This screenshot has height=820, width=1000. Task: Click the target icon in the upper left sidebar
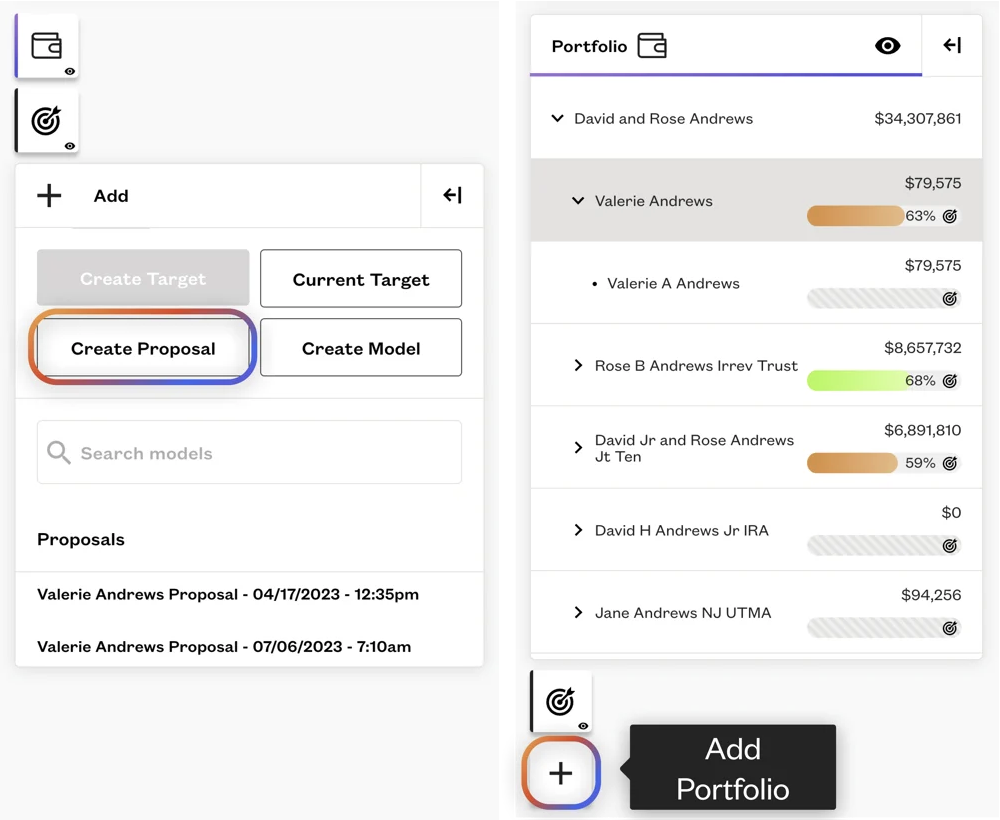tap(46, 119)
